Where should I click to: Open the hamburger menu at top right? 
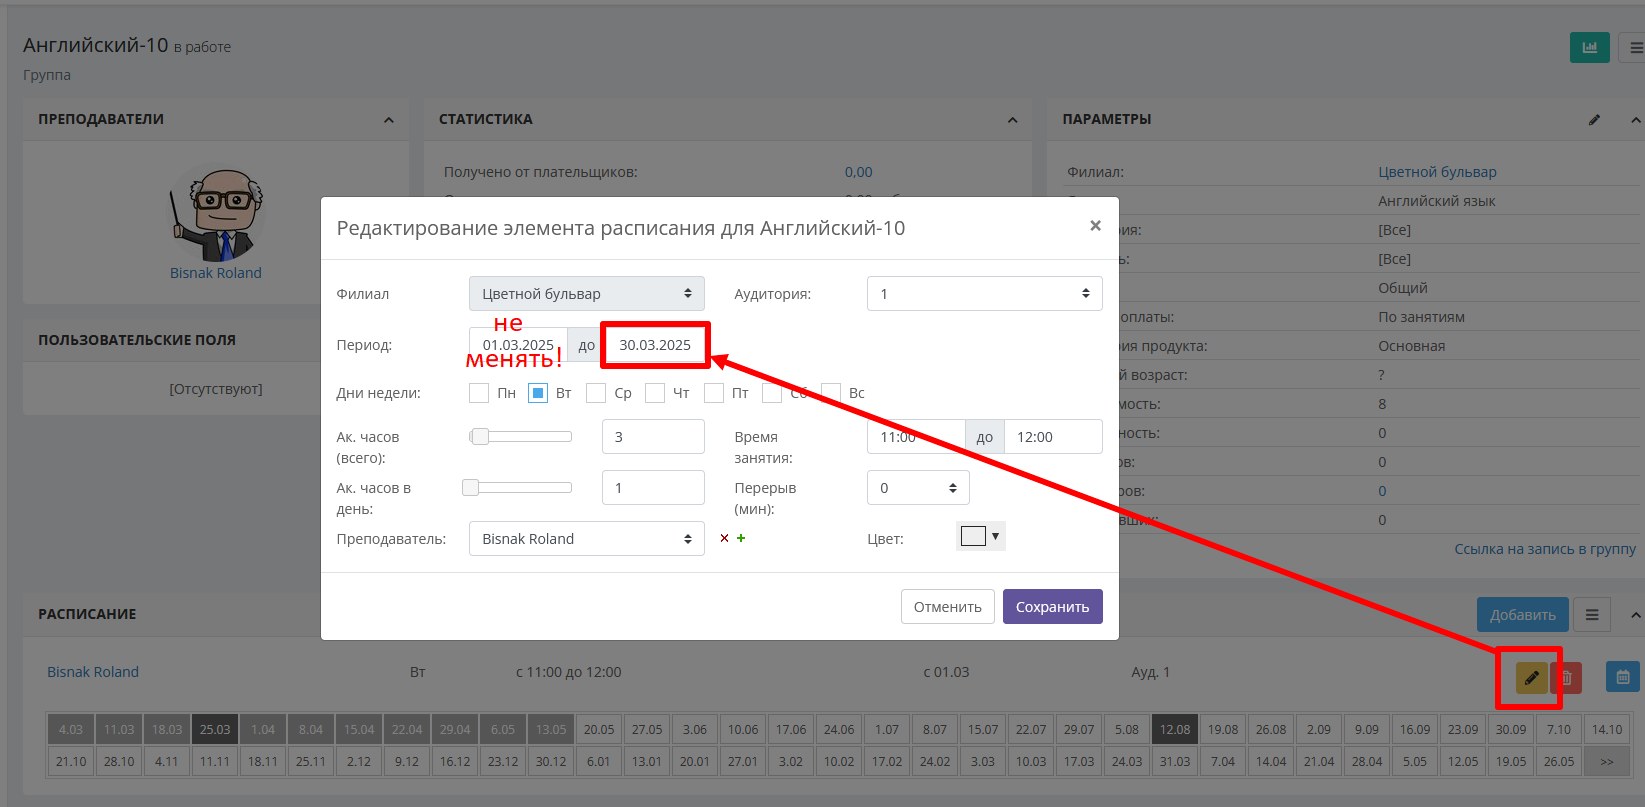point(1635,47)
